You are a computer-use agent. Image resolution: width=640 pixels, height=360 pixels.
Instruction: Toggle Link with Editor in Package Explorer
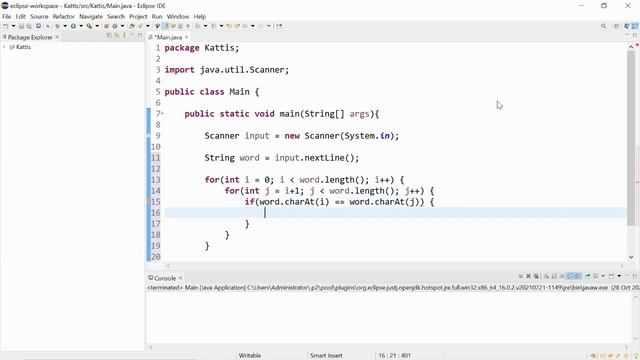click(117, 36)
